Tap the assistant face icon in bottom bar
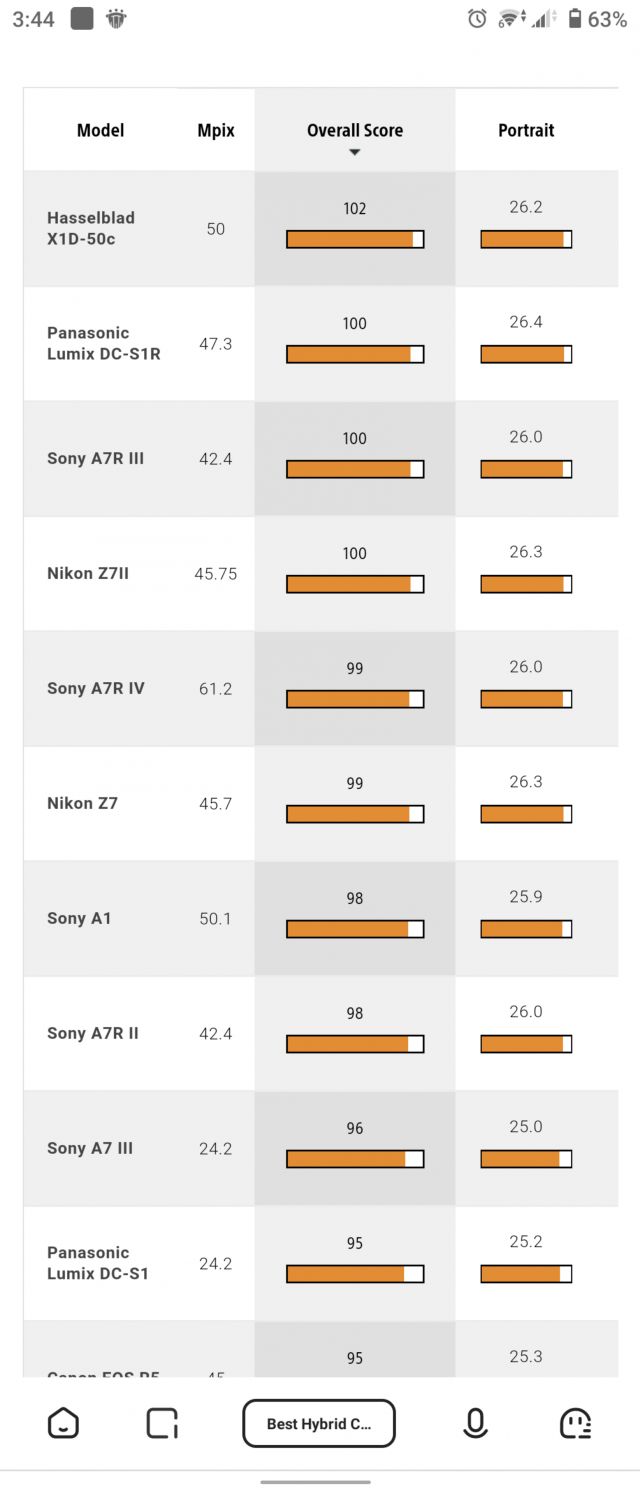The height and width of the screenshot is (1494, 640). point(575,1423)
